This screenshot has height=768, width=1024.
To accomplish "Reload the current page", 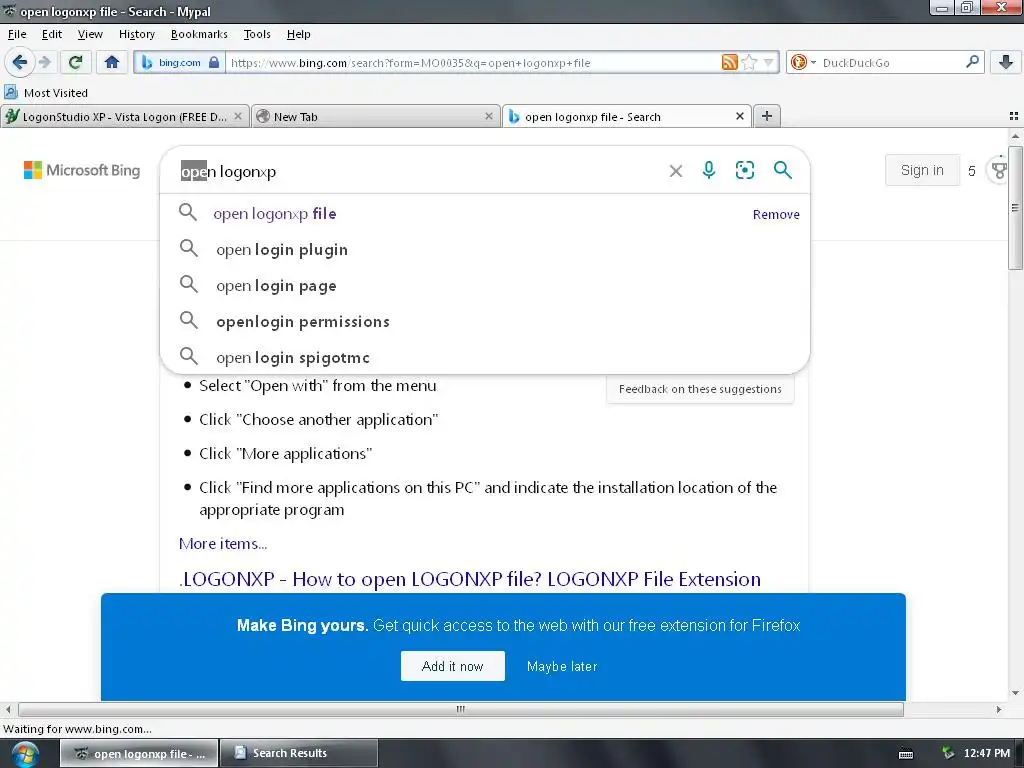I will (75, 63).
